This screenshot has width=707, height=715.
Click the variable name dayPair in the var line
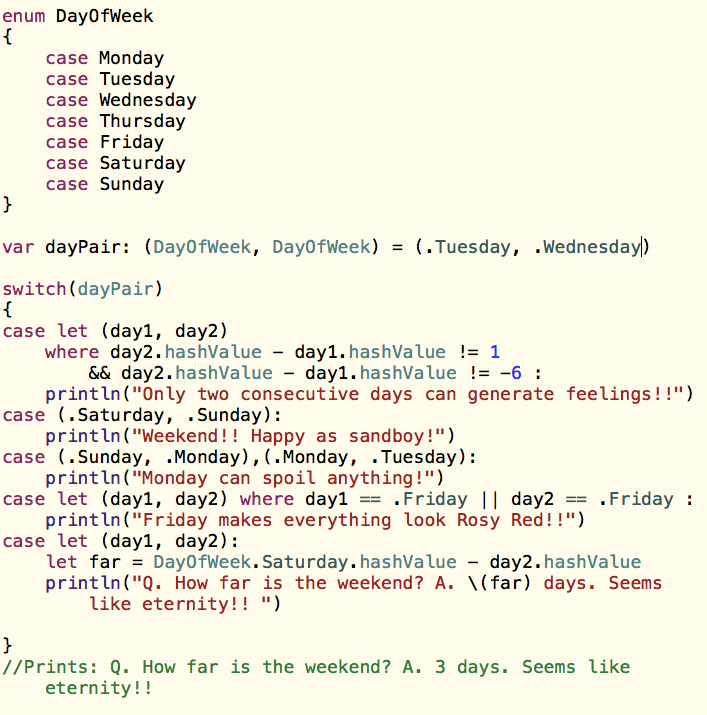pos(83,247)
